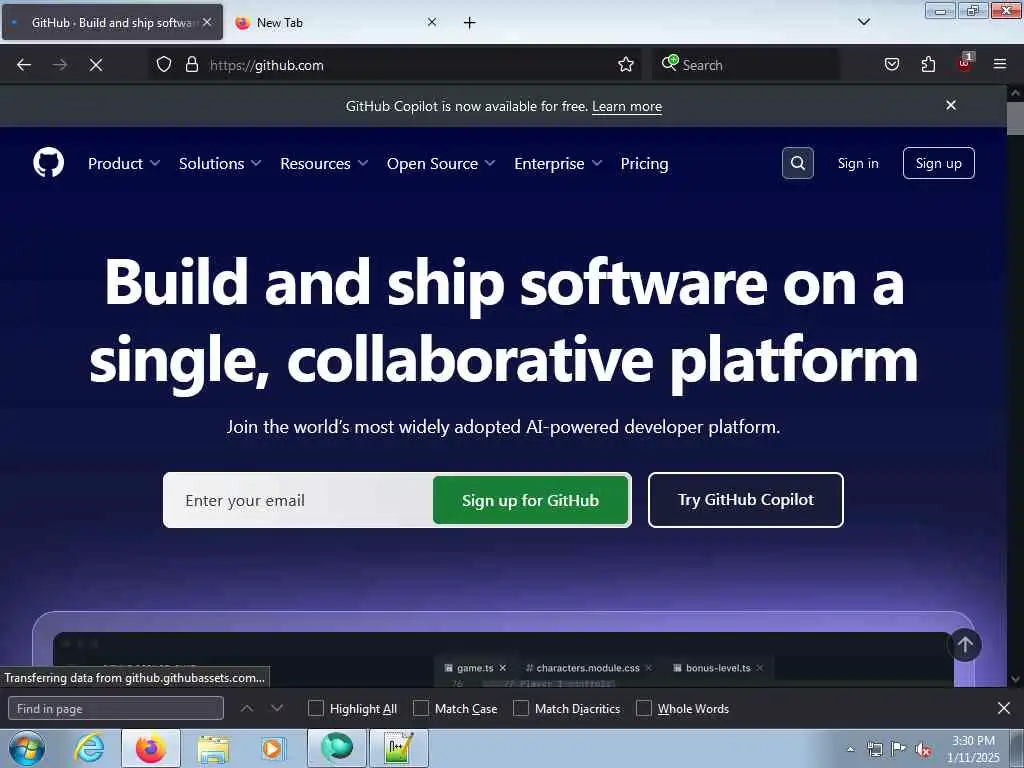
Task: Click Try GitHub Copilot button
Action: pos(746,500)
